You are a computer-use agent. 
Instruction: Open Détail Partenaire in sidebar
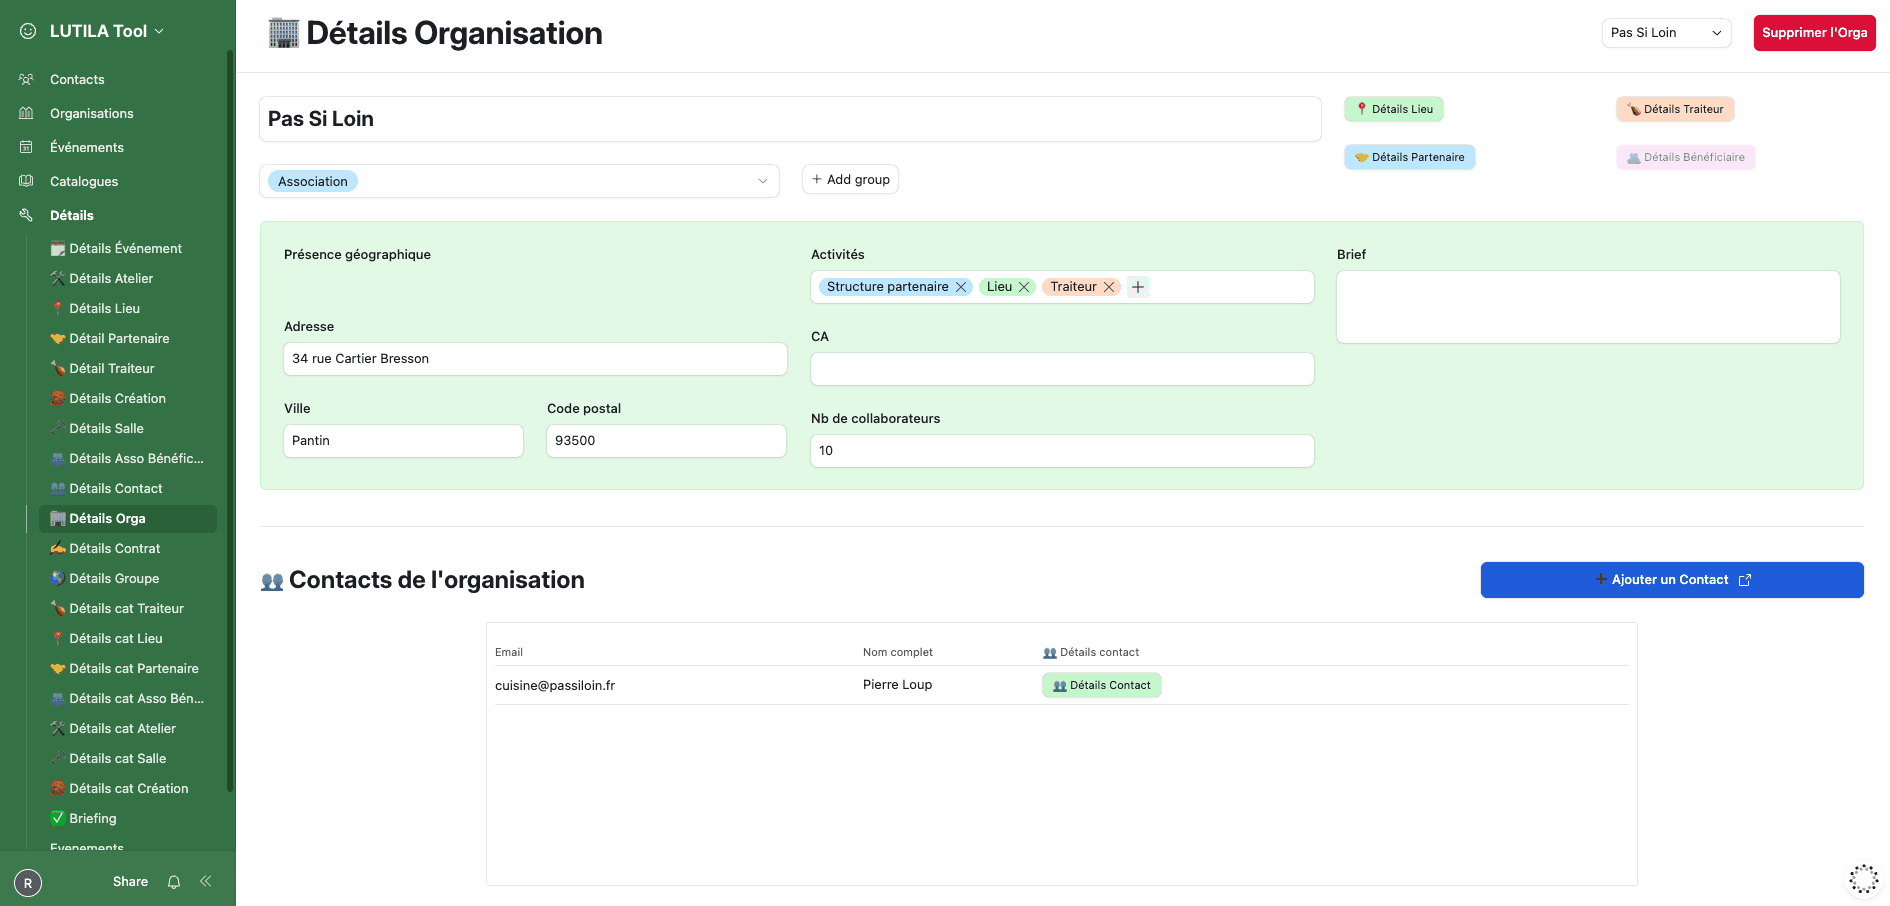(127, 338)
